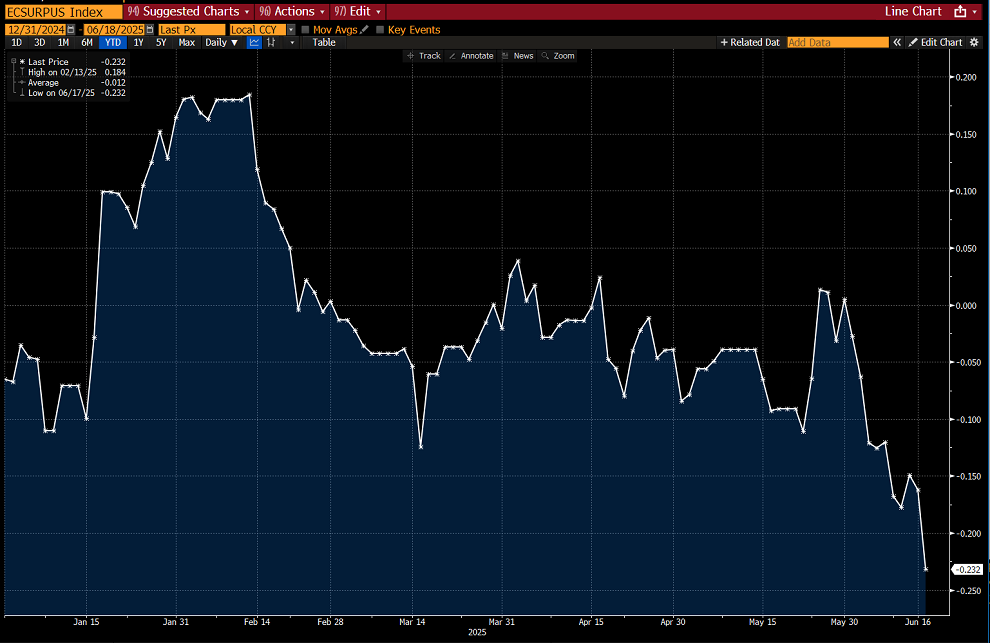Activate the chart Zoom tool
The width and height of the screenshot is (990, 643).
[558, 56]
